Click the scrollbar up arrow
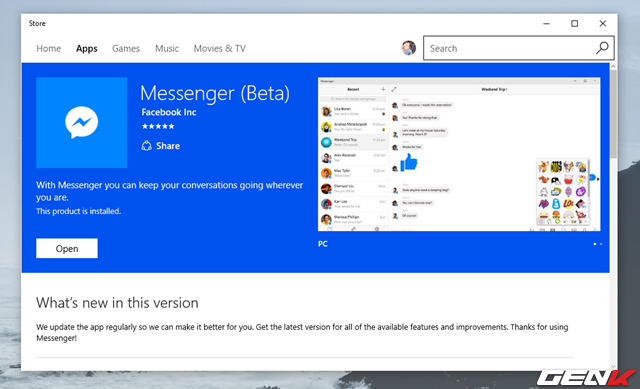Viewport: 640px width, 389px height. pos(613,67)
